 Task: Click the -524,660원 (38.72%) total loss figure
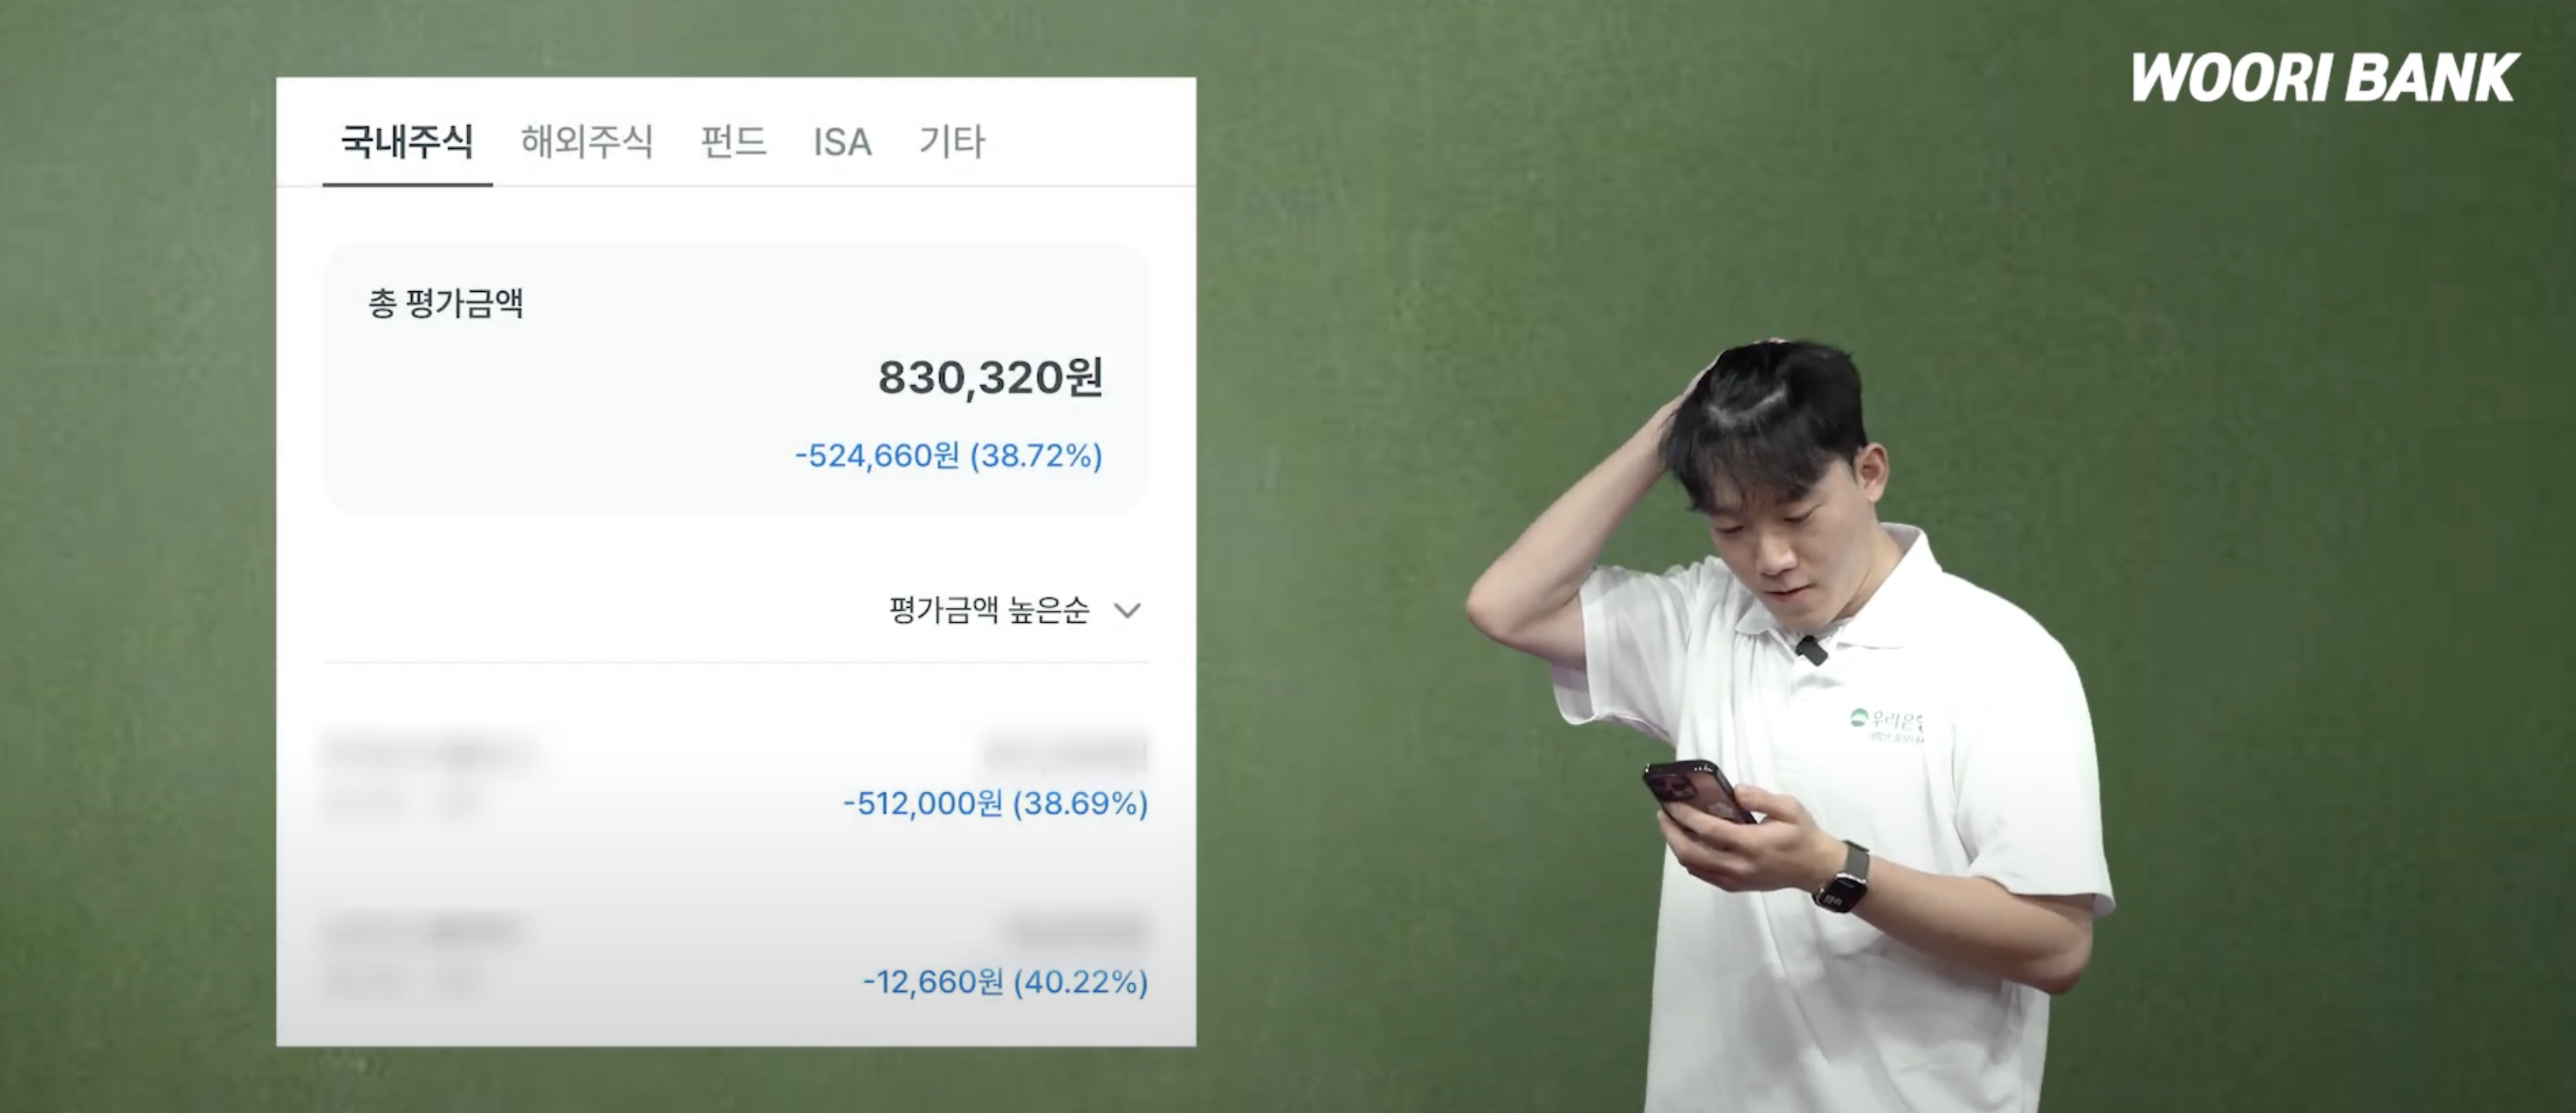pos(948,456)
